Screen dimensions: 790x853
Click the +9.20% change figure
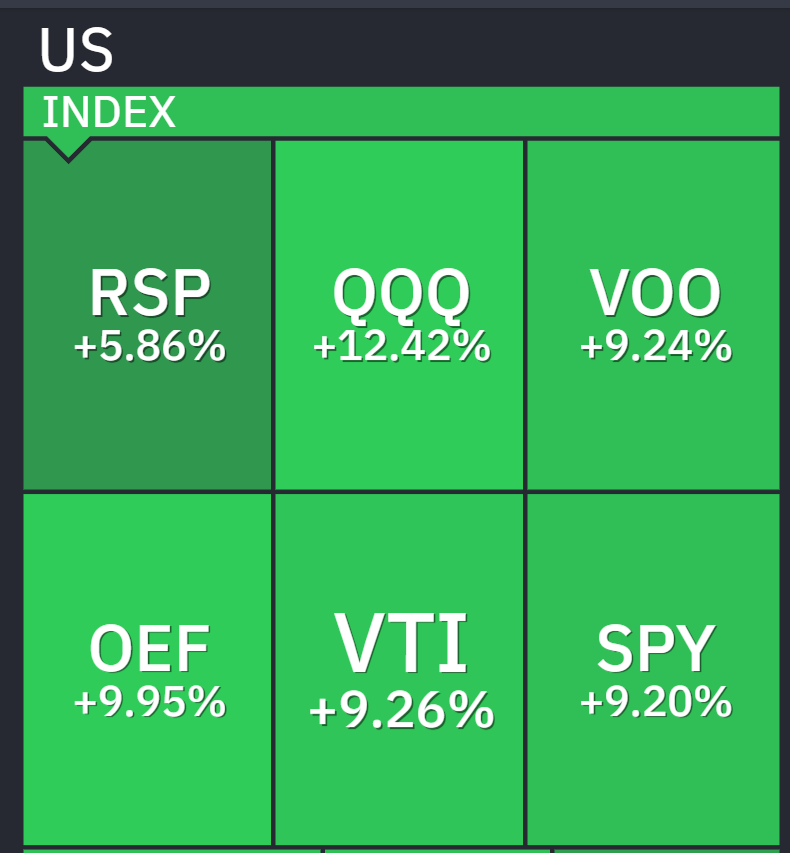tap(655, 701)
